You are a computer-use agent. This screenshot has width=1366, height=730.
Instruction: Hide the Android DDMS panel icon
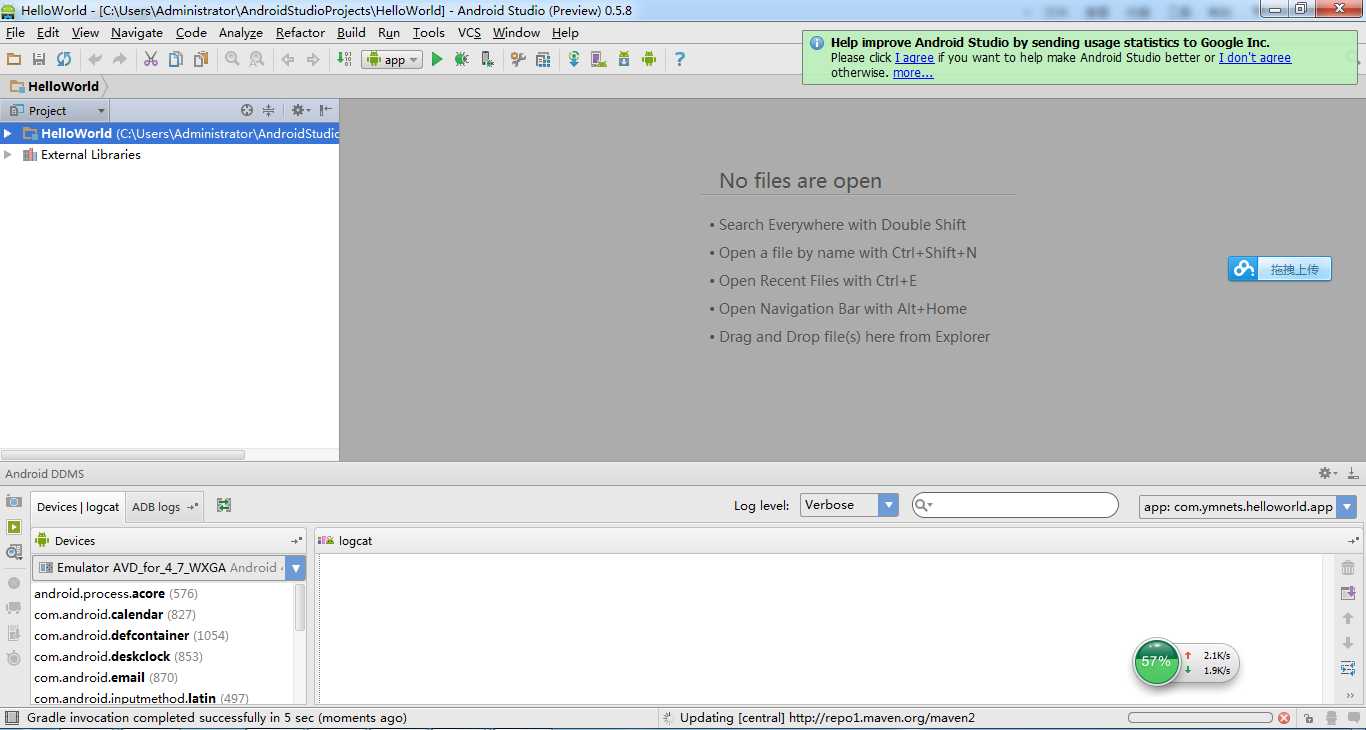pyautogui.click(x=1353, y=473)
